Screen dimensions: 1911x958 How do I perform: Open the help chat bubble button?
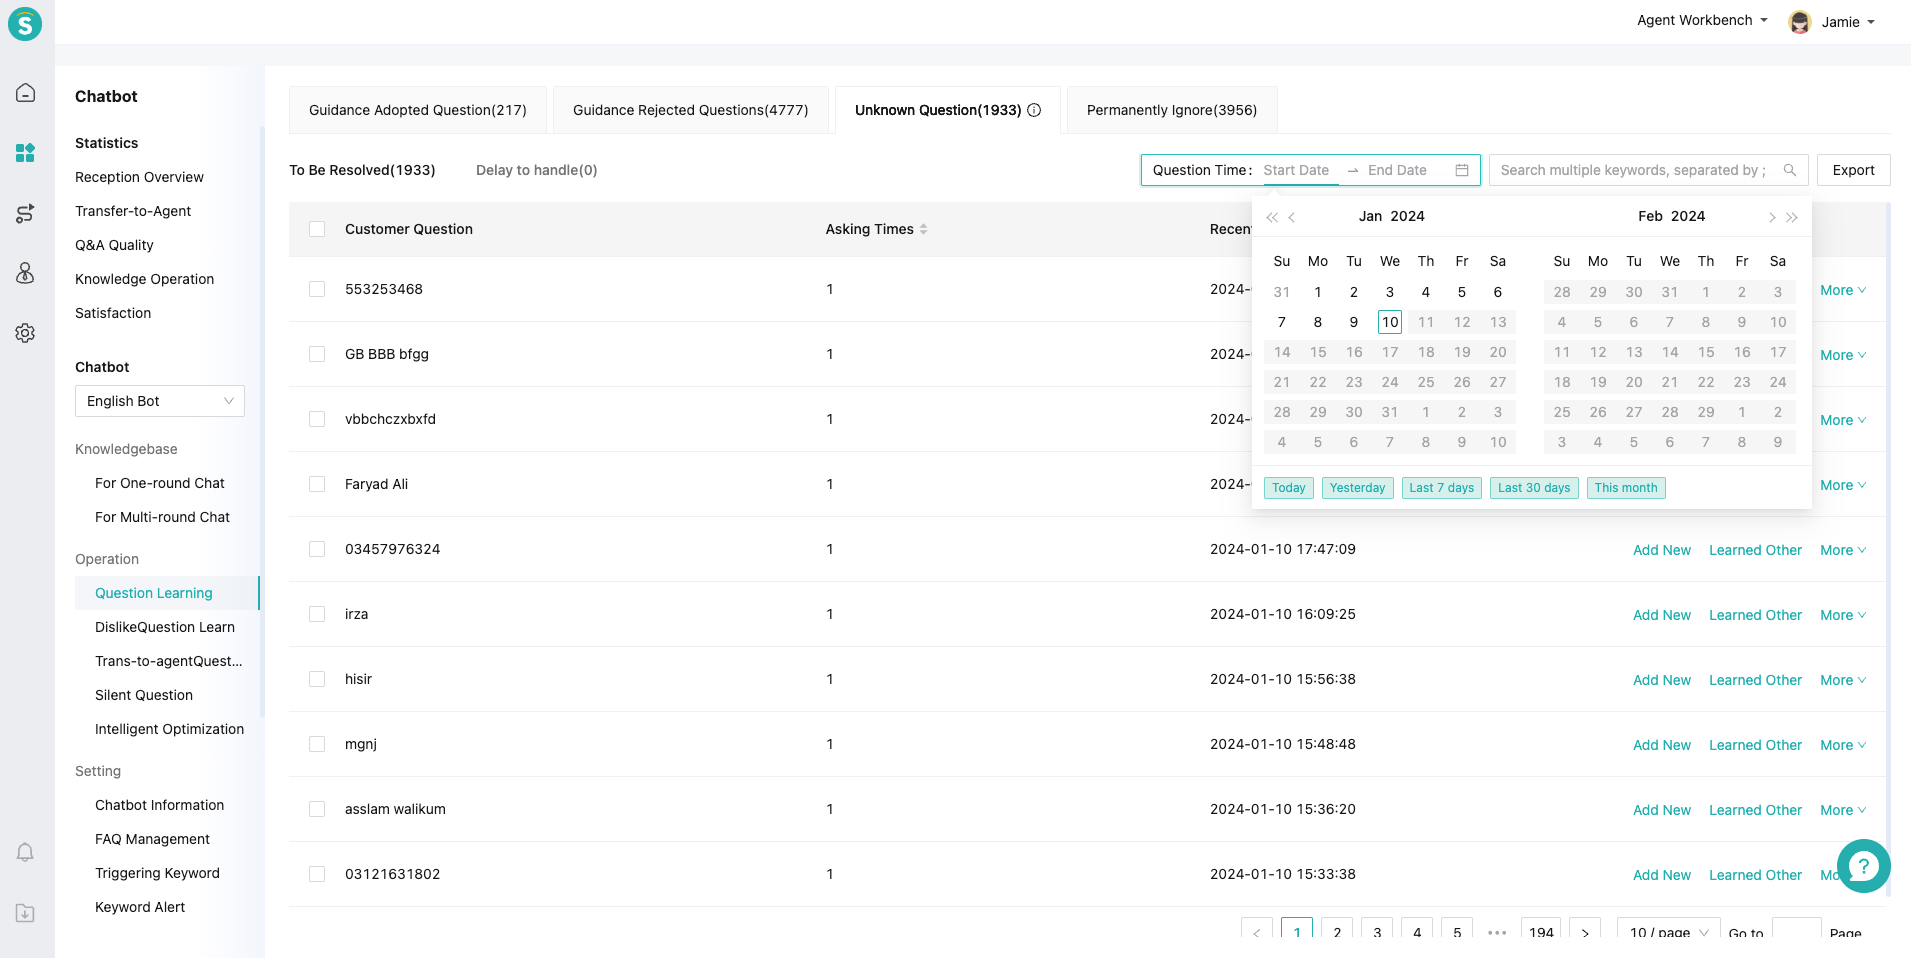click(x=1863, y=866)
